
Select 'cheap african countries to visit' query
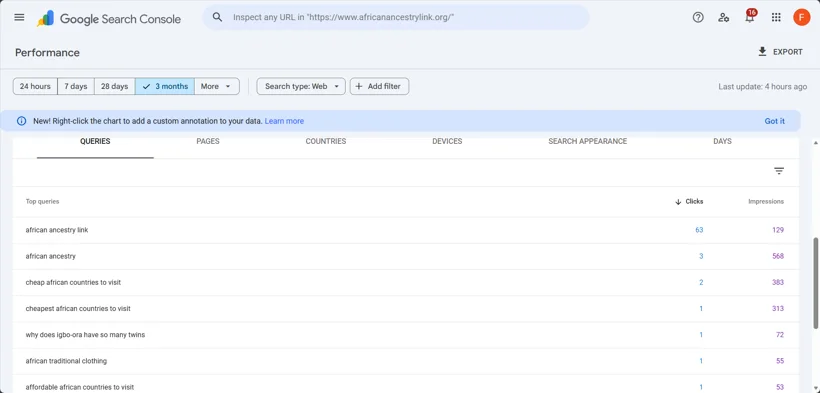73,283
